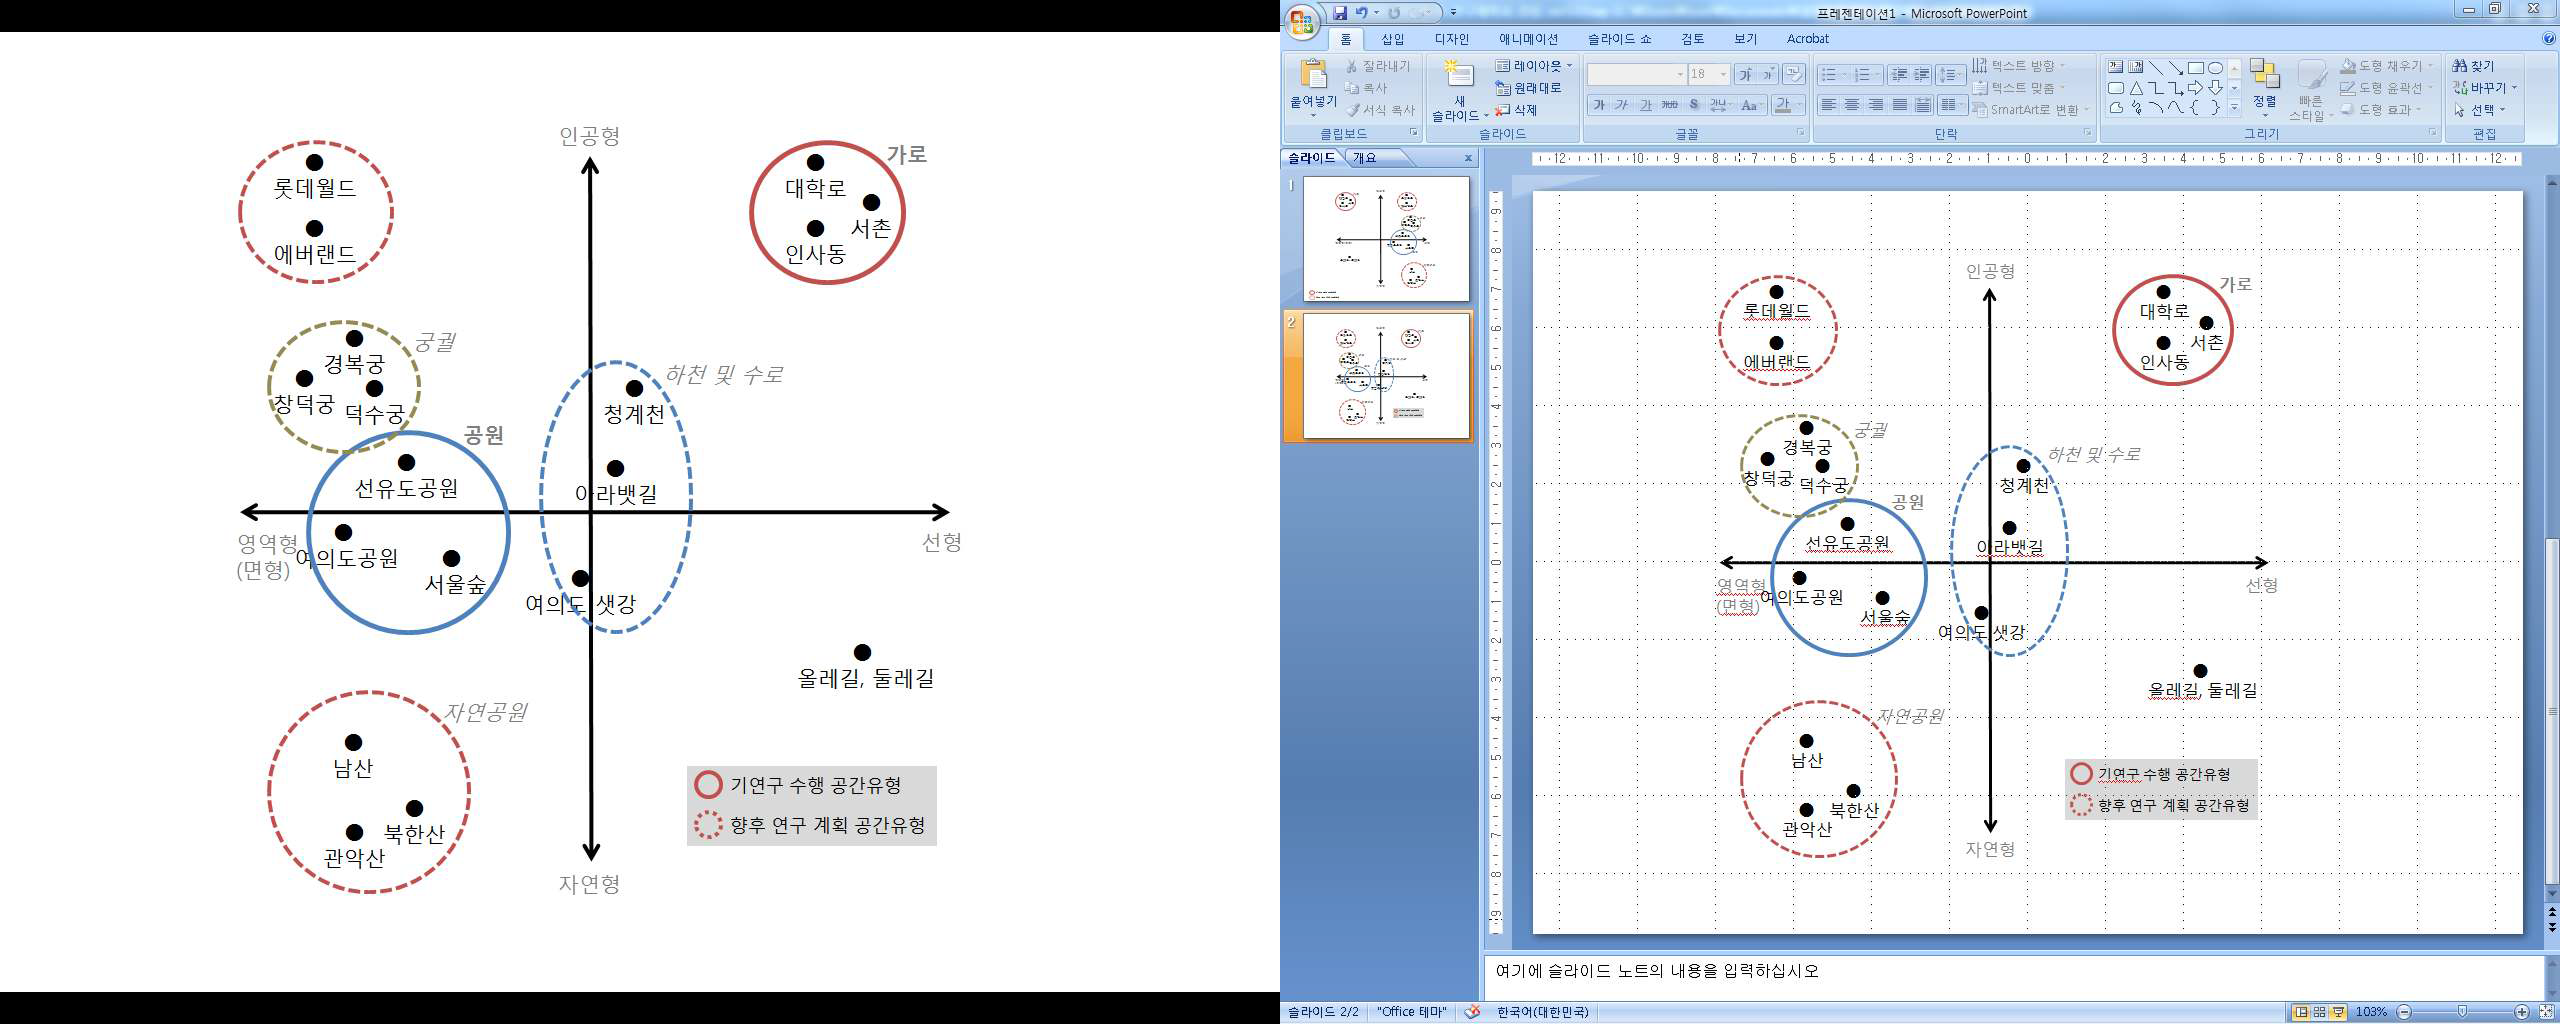This screenshot has height=1024, width=2560.
Task: Open the 애니메이션 ribbon tab
Action: pos(1528,39)
